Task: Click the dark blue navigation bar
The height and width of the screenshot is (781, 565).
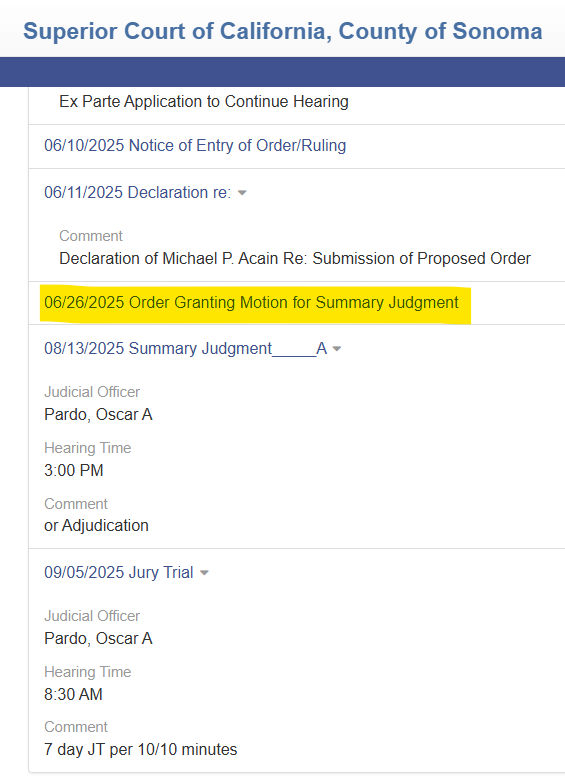Action: click(x=282, y=72)
